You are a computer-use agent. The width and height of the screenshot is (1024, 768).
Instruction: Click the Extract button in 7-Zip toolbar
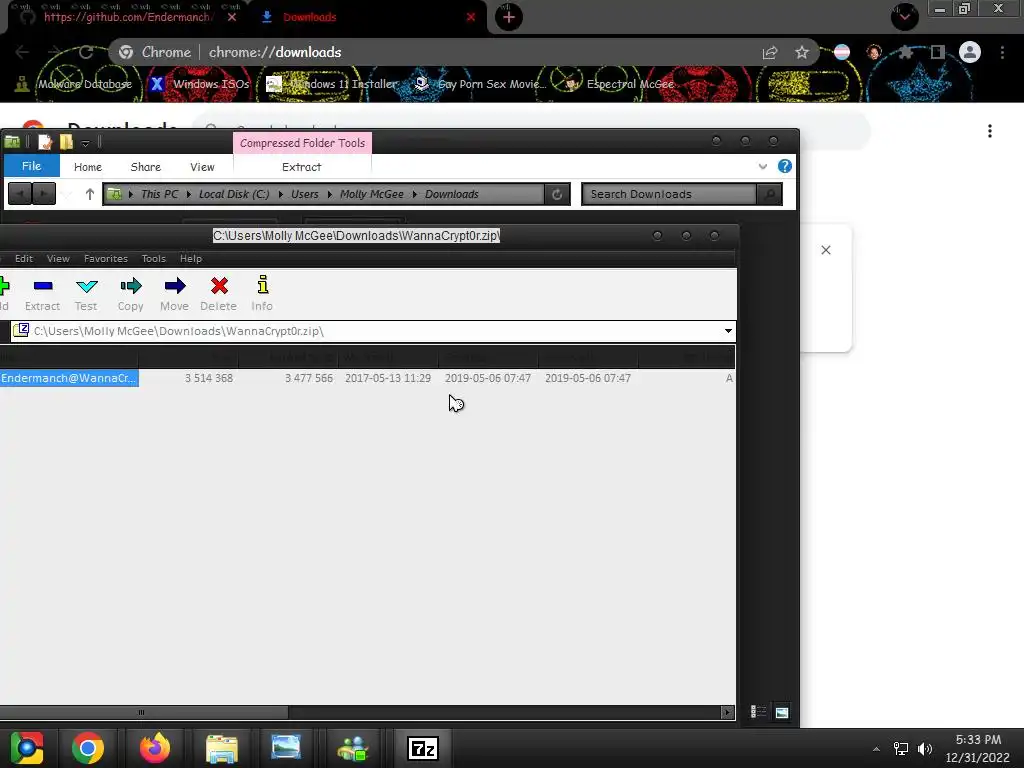pos(42,294)
